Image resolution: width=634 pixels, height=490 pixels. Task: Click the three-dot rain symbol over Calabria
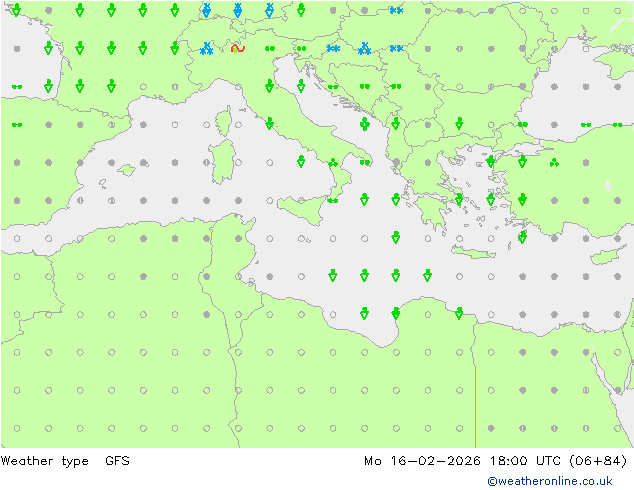point(333,163)
